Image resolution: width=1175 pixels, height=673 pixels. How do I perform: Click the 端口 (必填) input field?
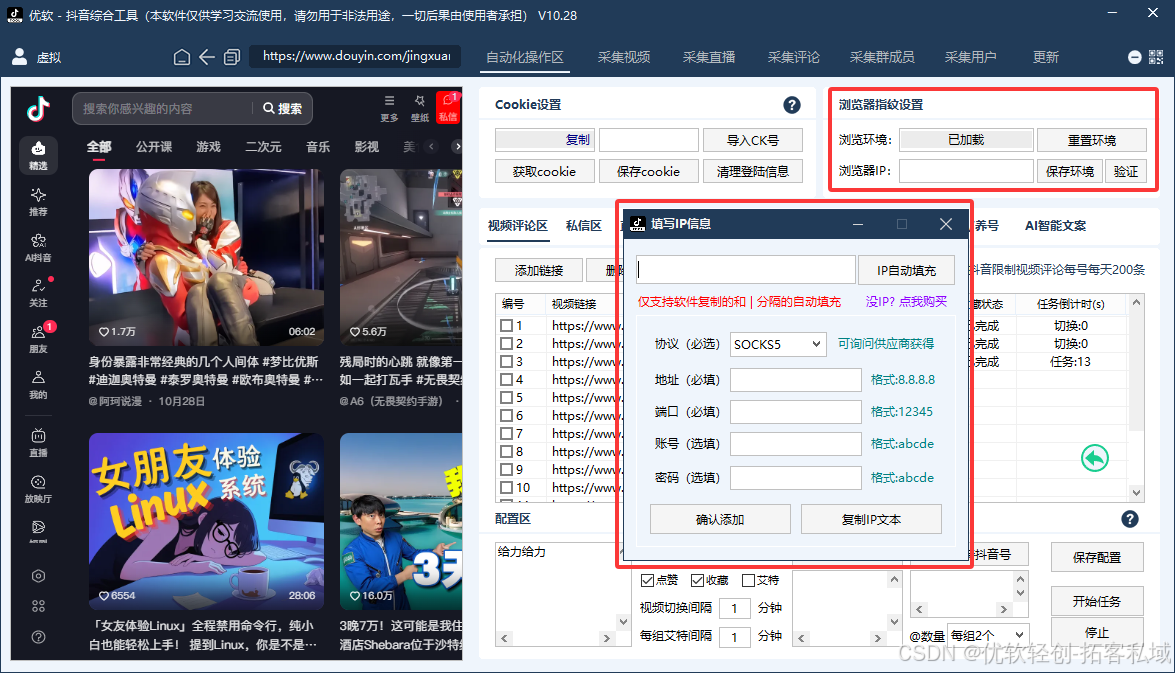(x=796, y=411)
